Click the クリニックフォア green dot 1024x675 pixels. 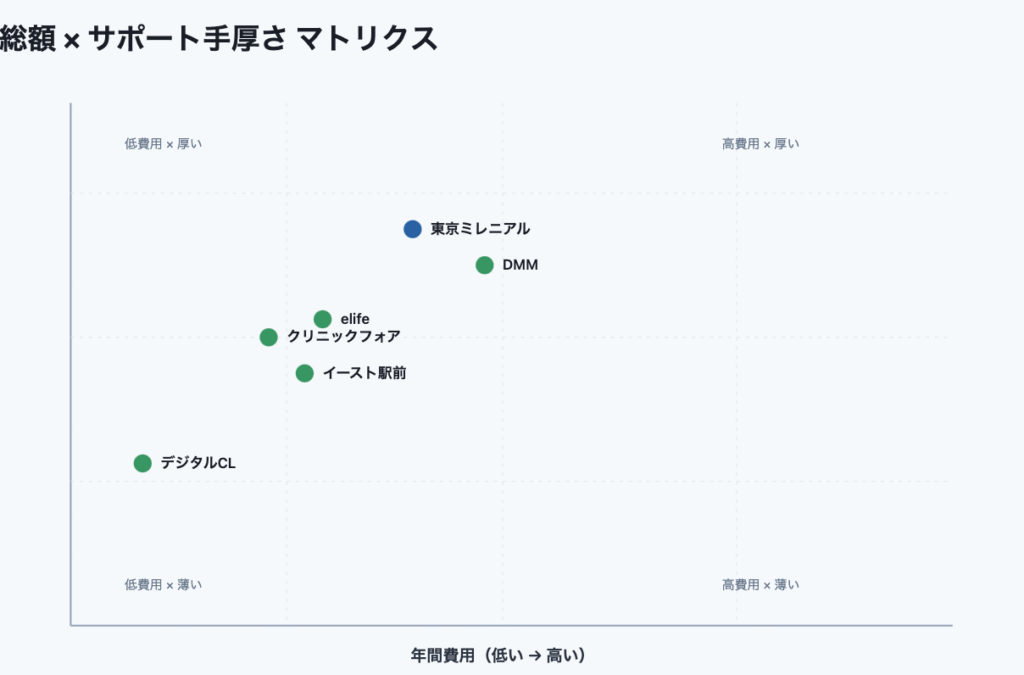(x=268, y=337)
